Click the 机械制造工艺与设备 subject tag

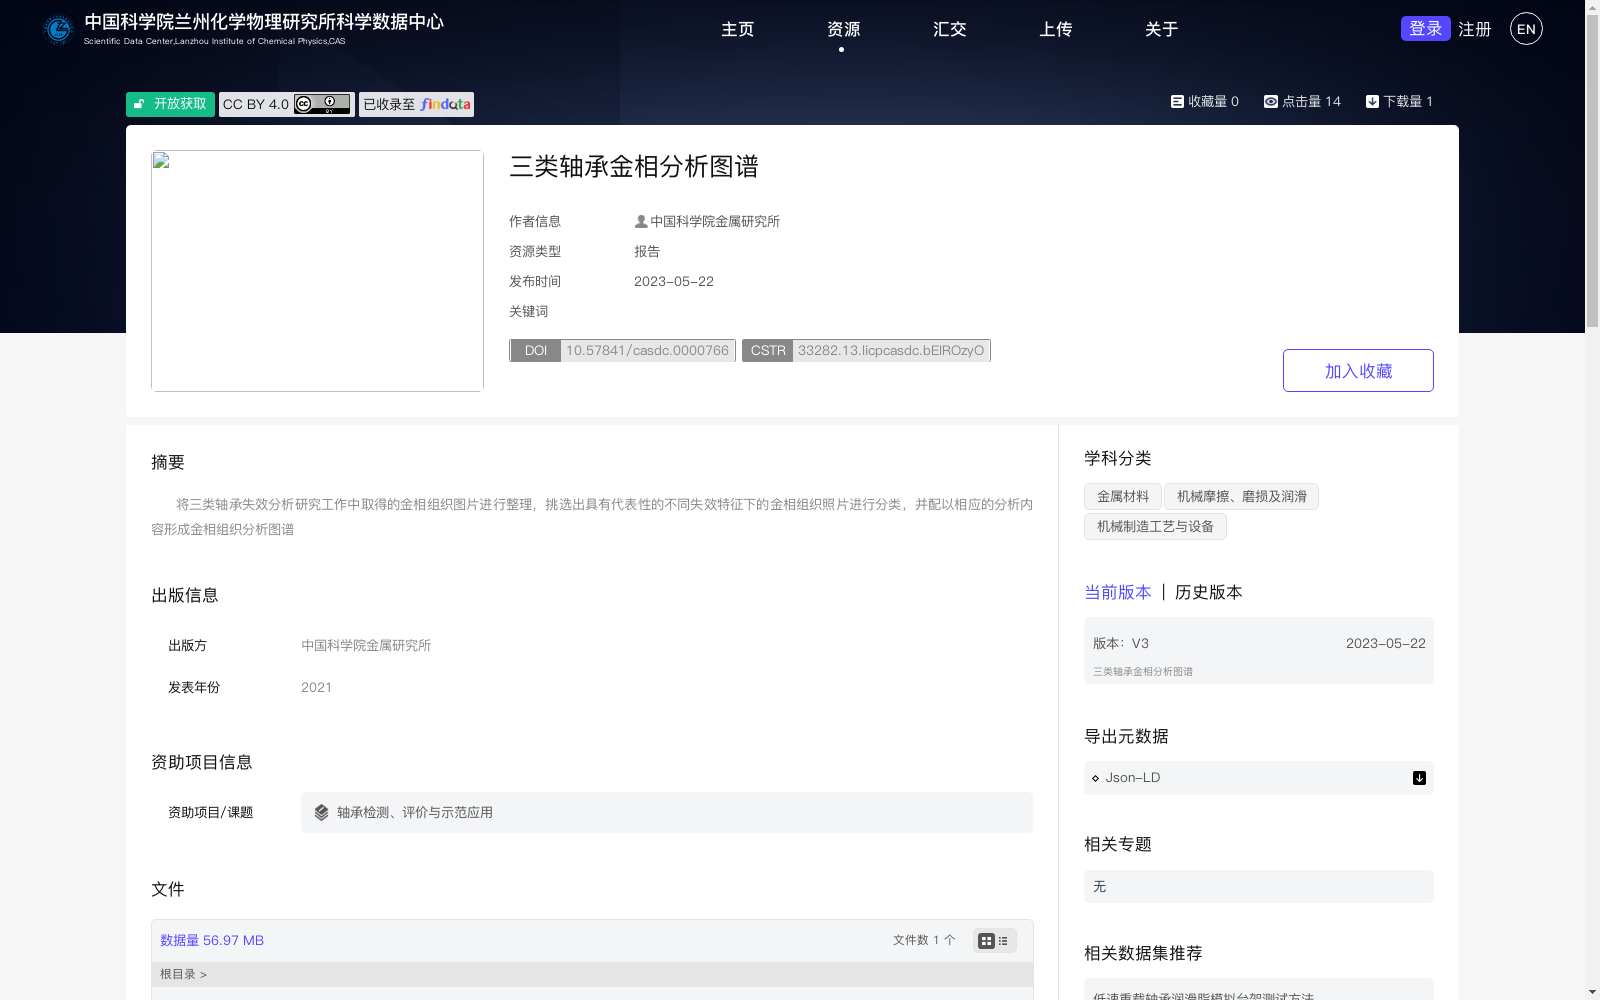[x=1155, y=526]
